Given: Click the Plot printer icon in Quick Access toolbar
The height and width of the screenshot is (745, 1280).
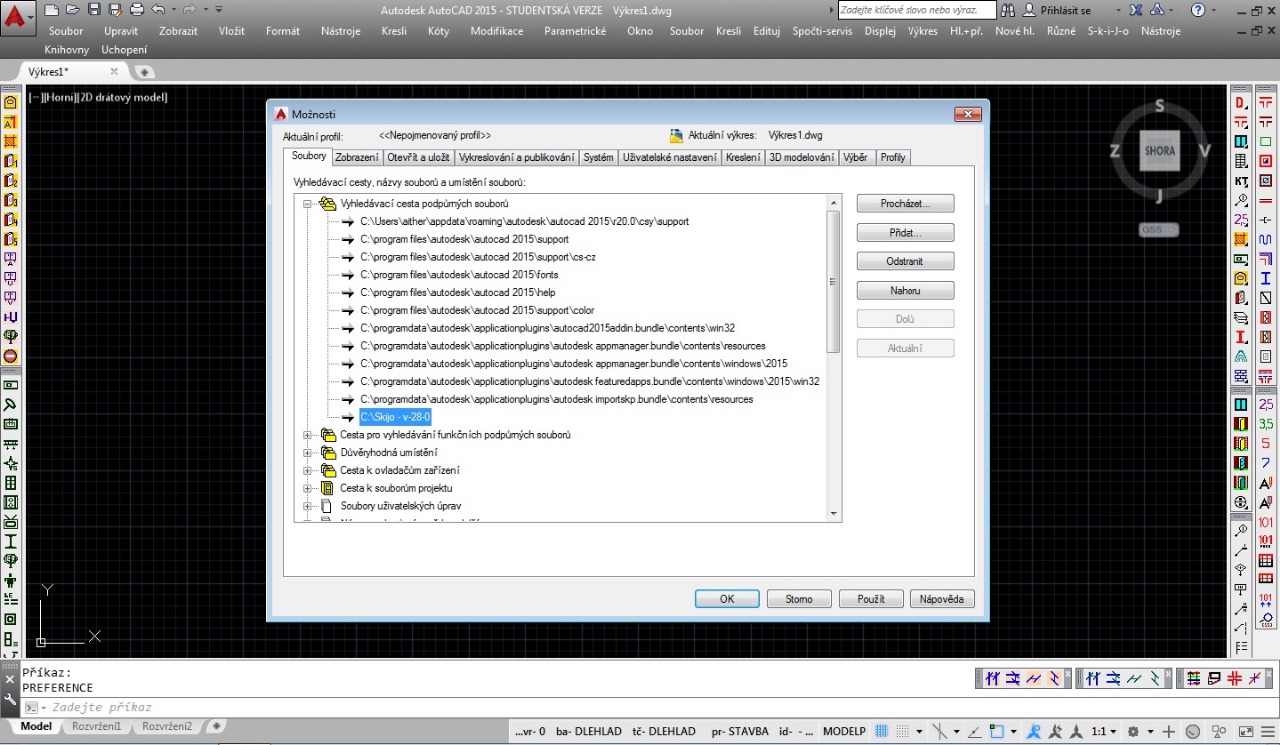Looking at the screenshot, I should coord(137,9).
